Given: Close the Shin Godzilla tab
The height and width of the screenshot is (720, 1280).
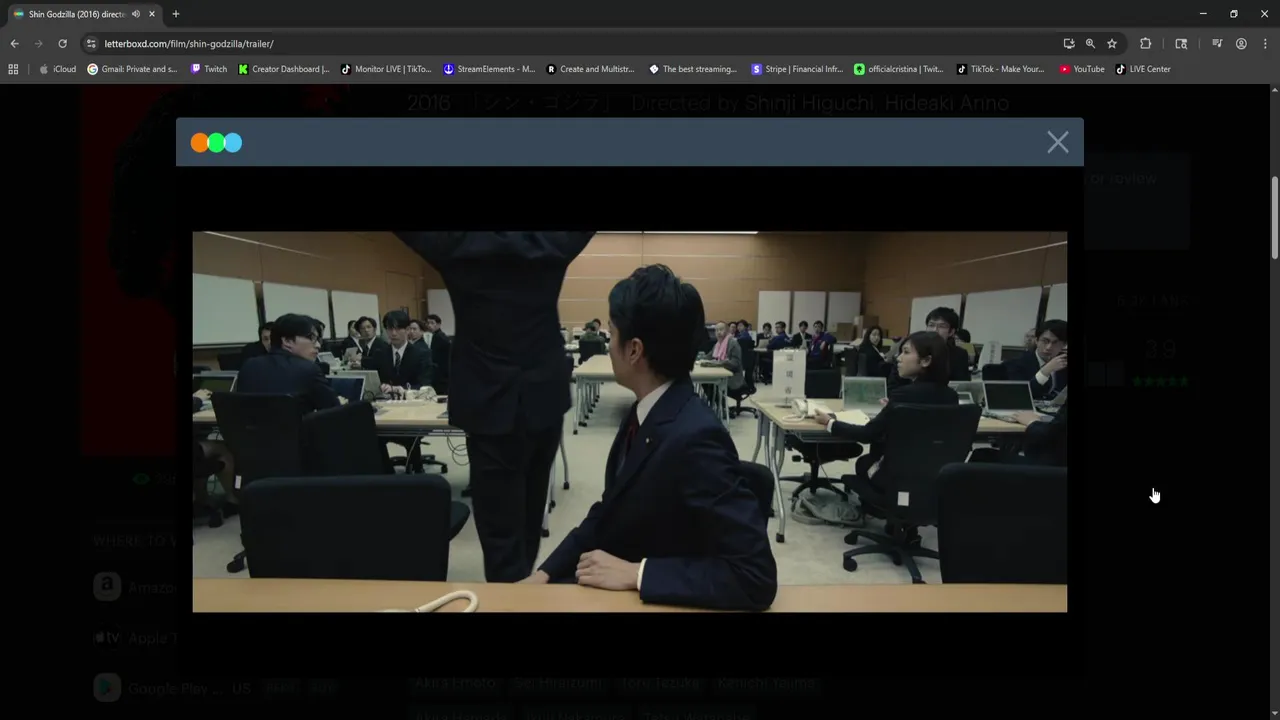Looking at the screenshot, I should (152, 14).
